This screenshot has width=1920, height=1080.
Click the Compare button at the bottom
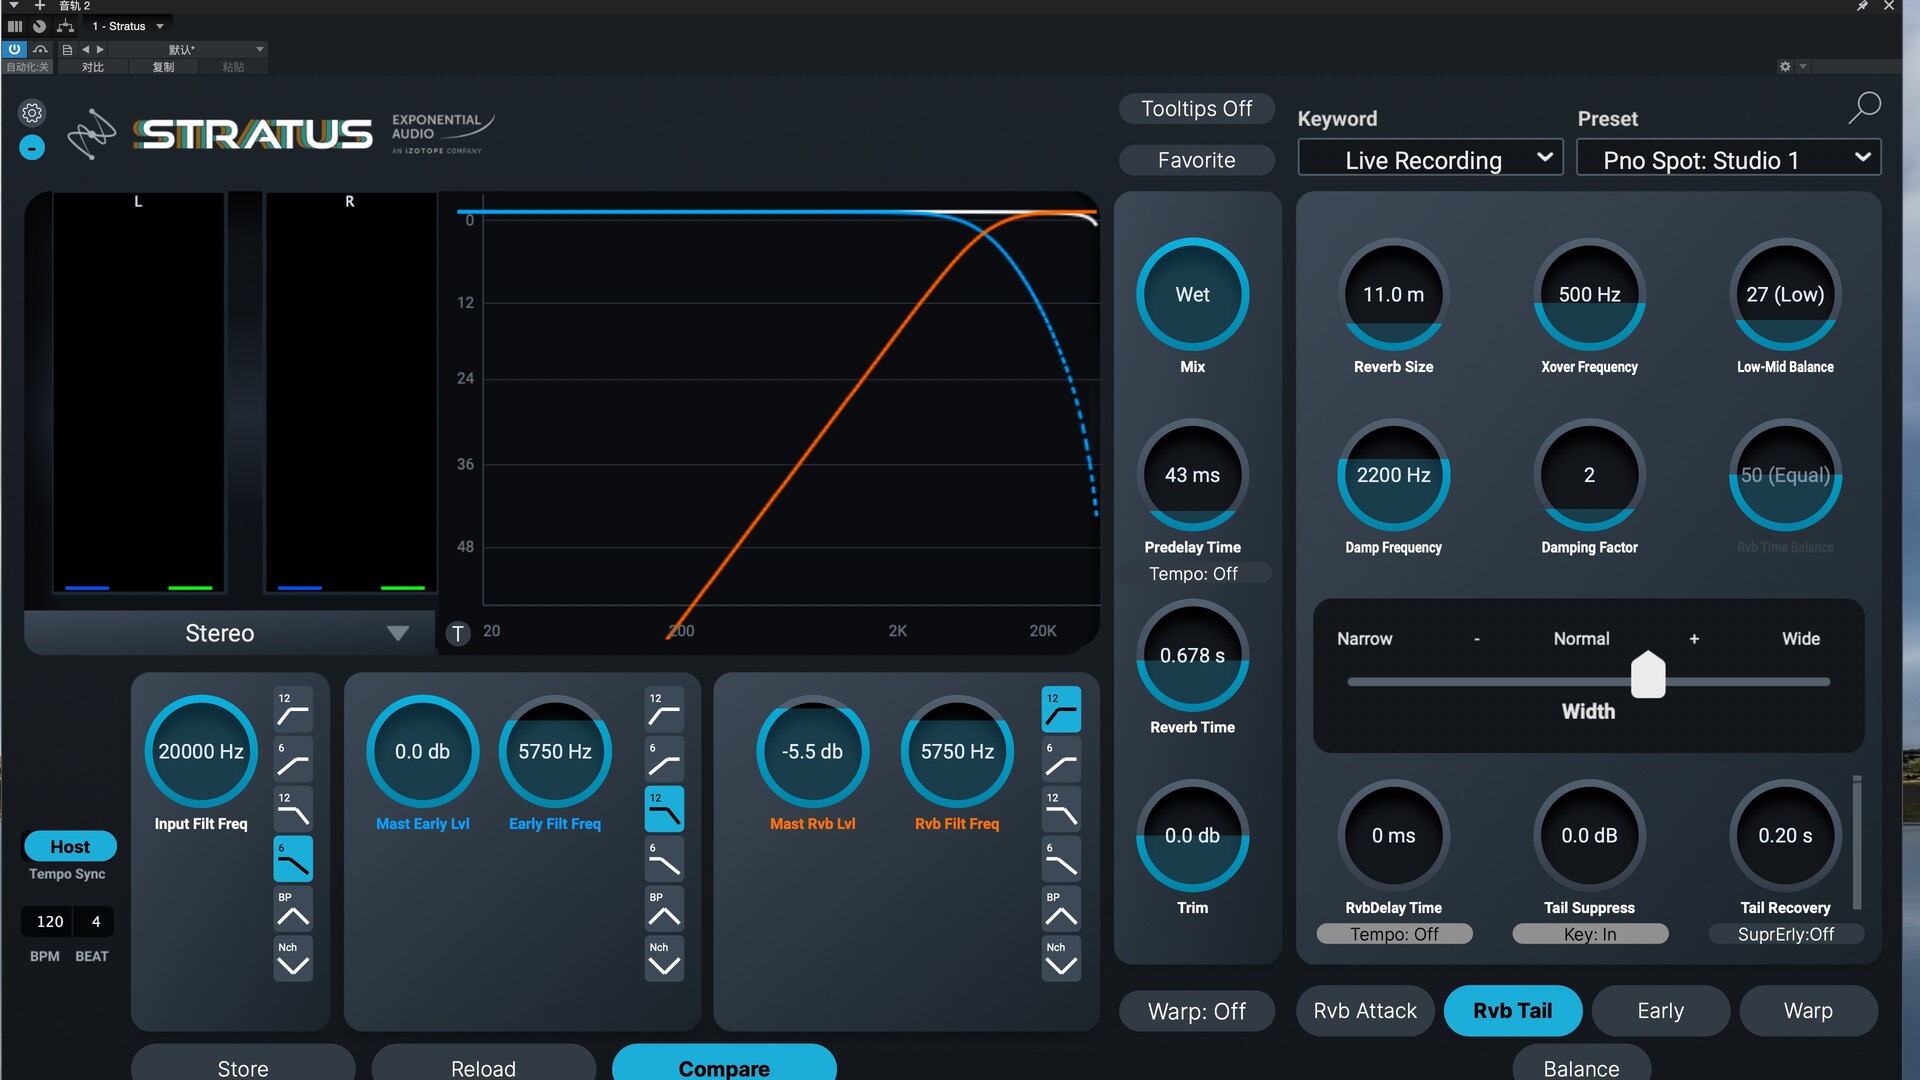724,1067
